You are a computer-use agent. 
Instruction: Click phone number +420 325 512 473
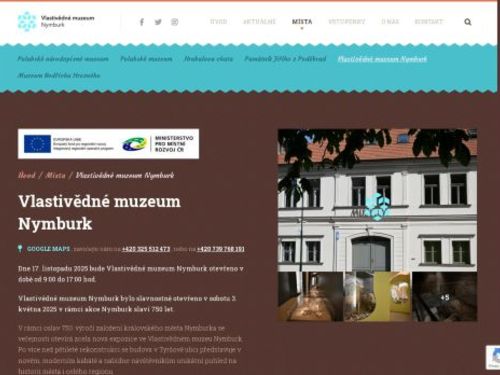(x=146, y=249)
